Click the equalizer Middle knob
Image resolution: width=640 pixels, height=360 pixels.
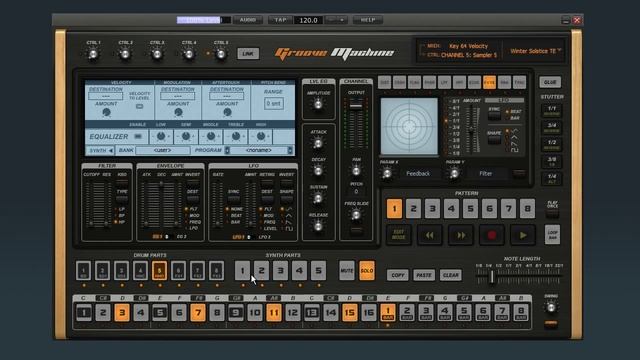[x=211, y=136]
